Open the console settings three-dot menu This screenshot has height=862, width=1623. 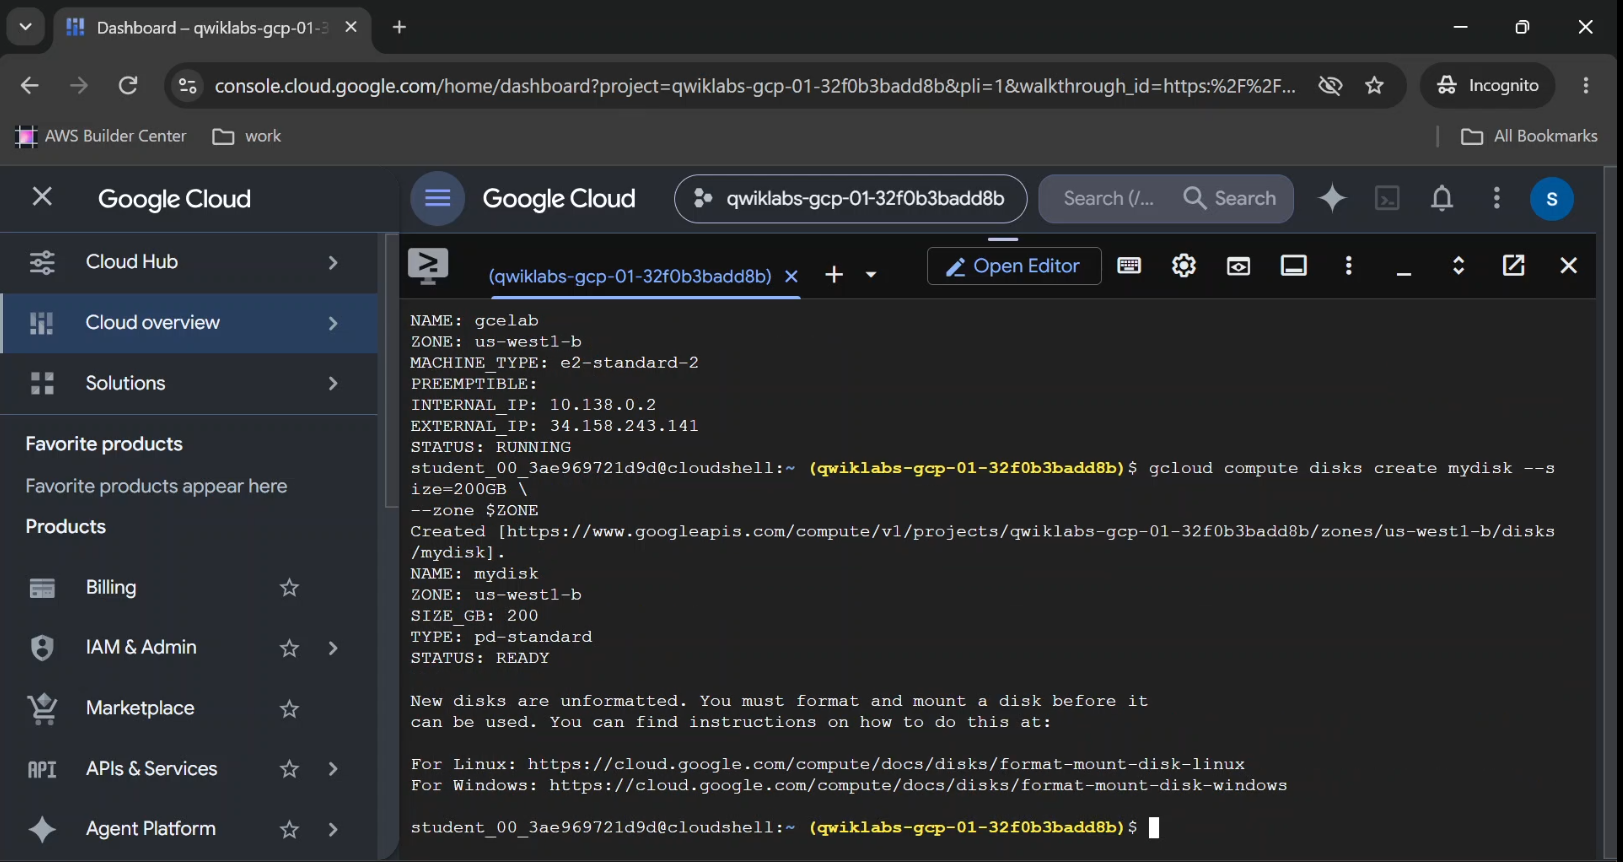1497,198
